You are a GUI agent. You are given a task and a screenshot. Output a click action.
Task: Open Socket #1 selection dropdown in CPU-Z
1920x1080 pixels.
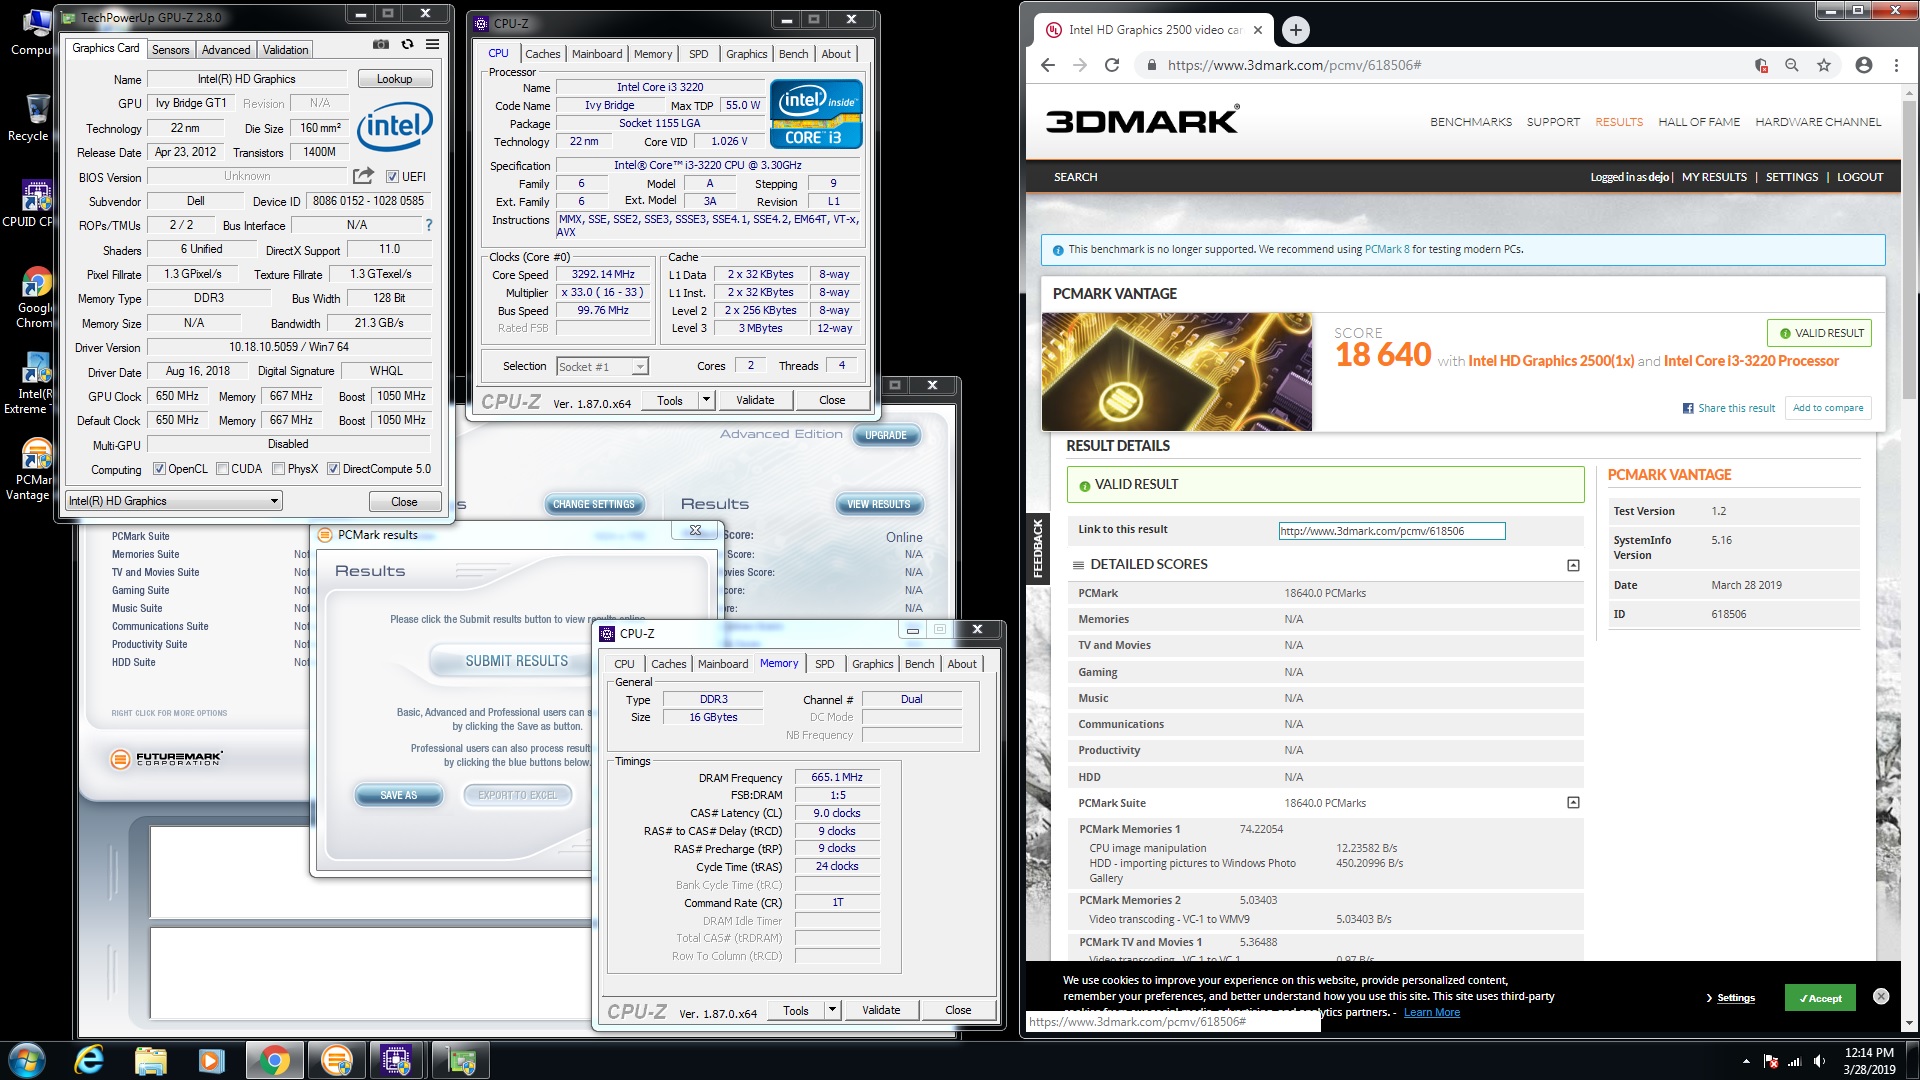pos(602,367)
